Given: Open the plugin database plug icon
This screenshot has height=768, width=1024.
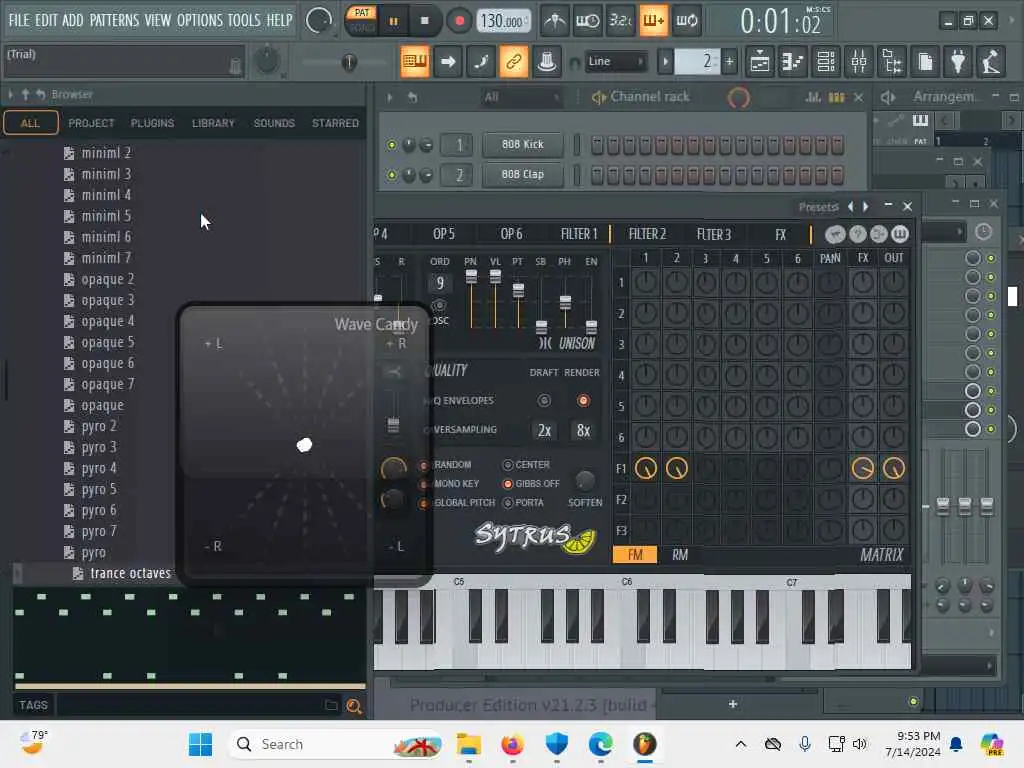Looking at the screenshot, I should coord(958,62).
